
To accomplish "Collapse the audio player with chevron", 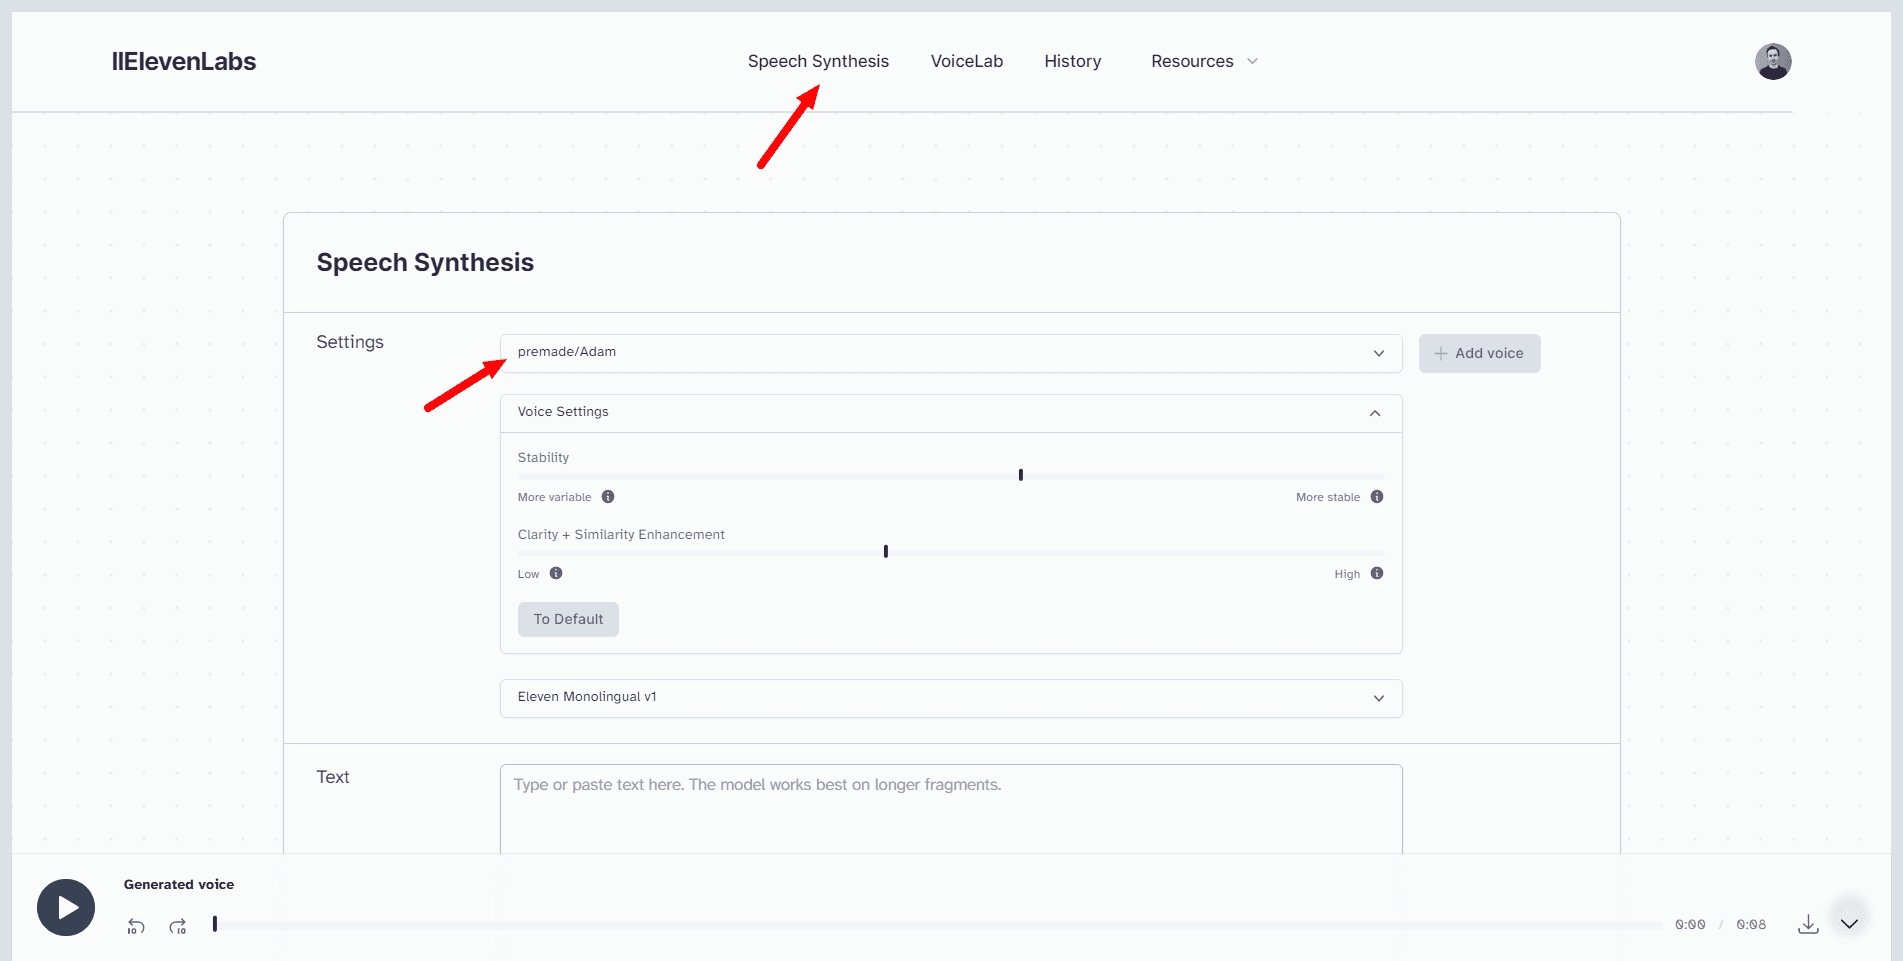I will coord(1849,924).
